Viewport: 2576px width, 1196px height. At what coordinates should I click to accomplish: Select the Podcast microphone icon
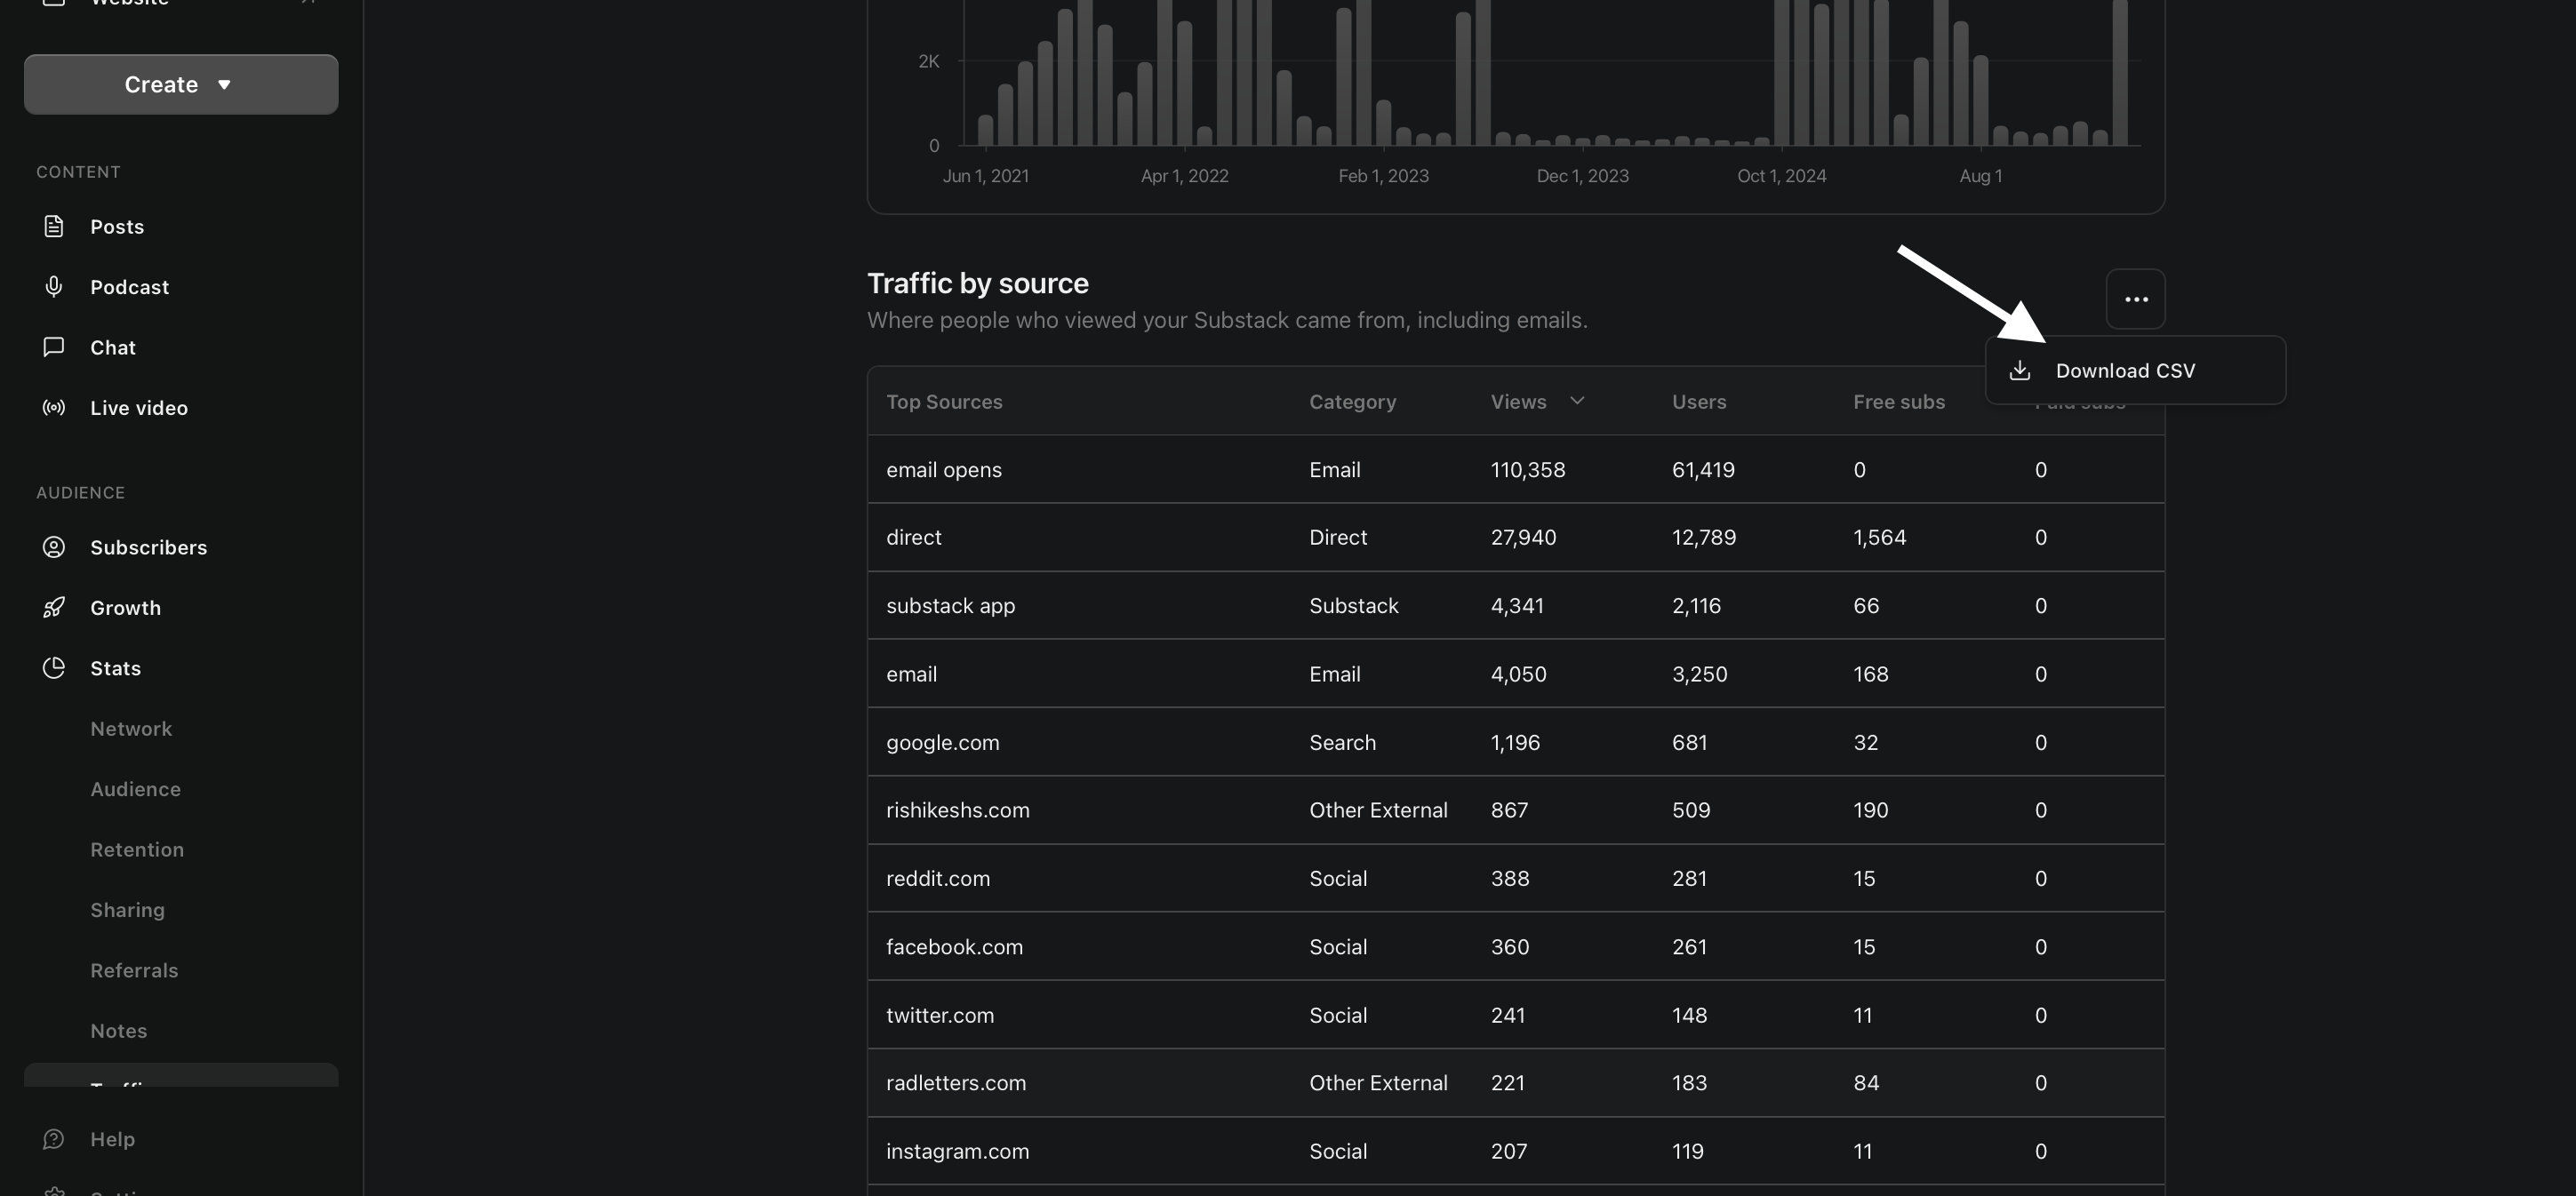tap(53, 287)
